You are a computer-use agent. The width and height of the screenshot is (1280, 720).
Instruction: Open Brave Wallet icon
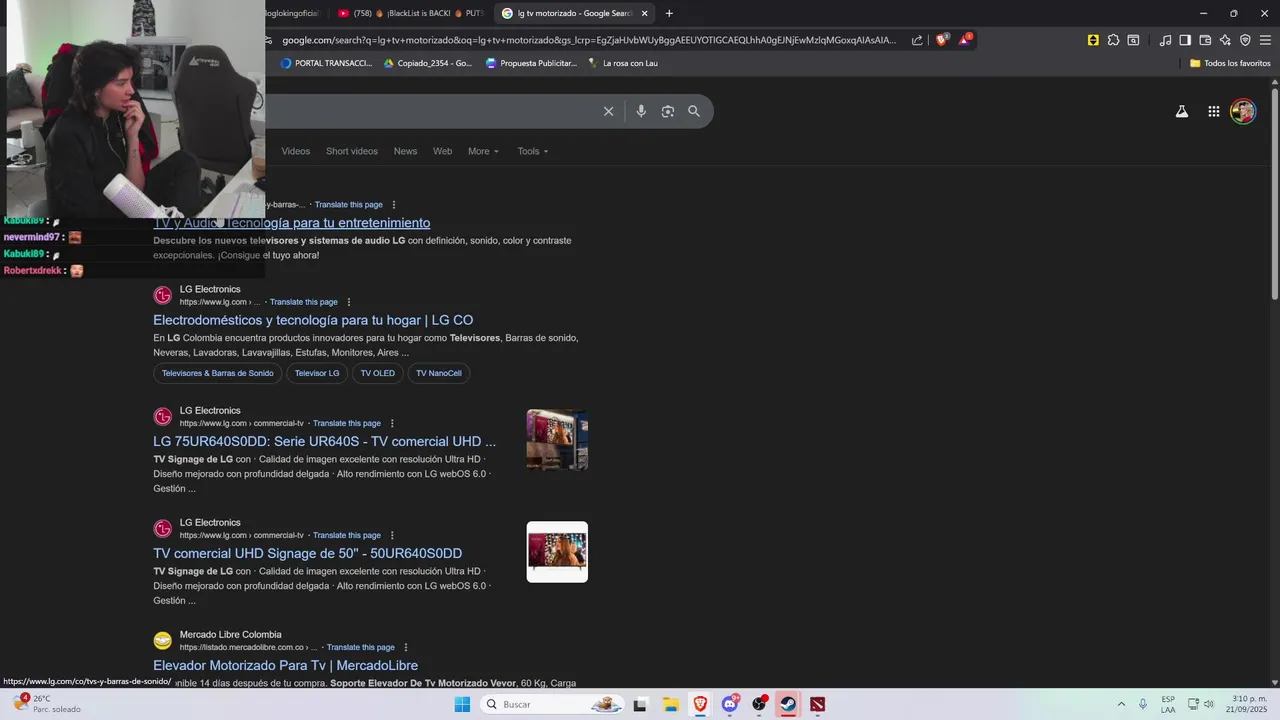pyautogui.click(x=1205, y=40)
